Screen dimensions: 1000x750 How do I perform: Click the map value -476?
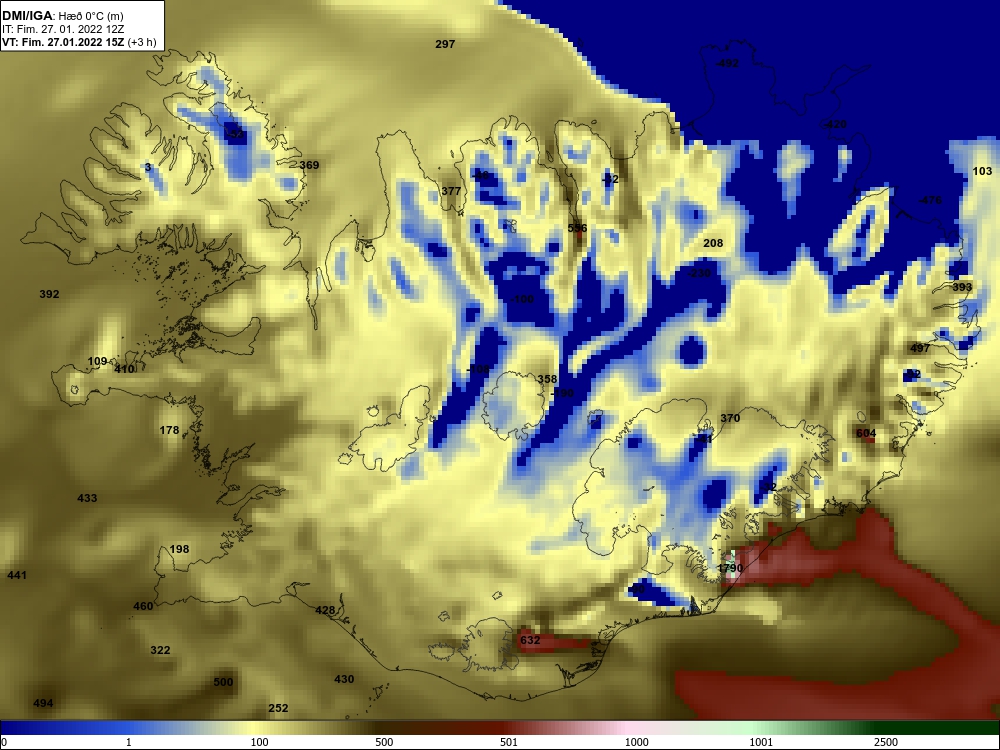tap(929, 200)
